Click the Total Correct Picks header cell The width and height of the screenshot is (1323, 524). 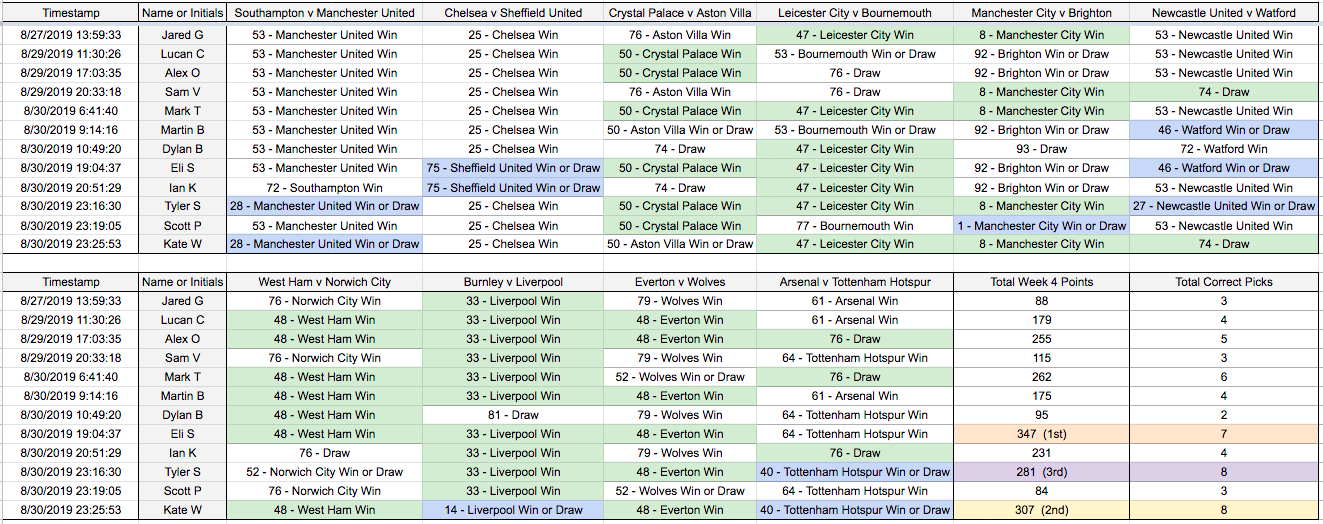pos(1223,282)
